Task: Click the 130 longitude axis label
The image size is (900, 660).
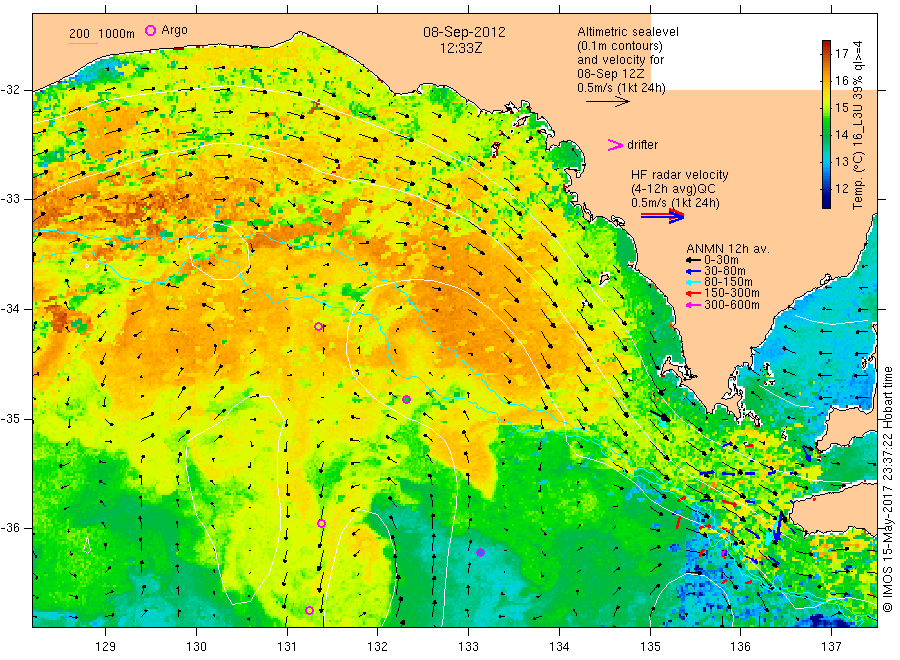Action: tap(196, 647)
